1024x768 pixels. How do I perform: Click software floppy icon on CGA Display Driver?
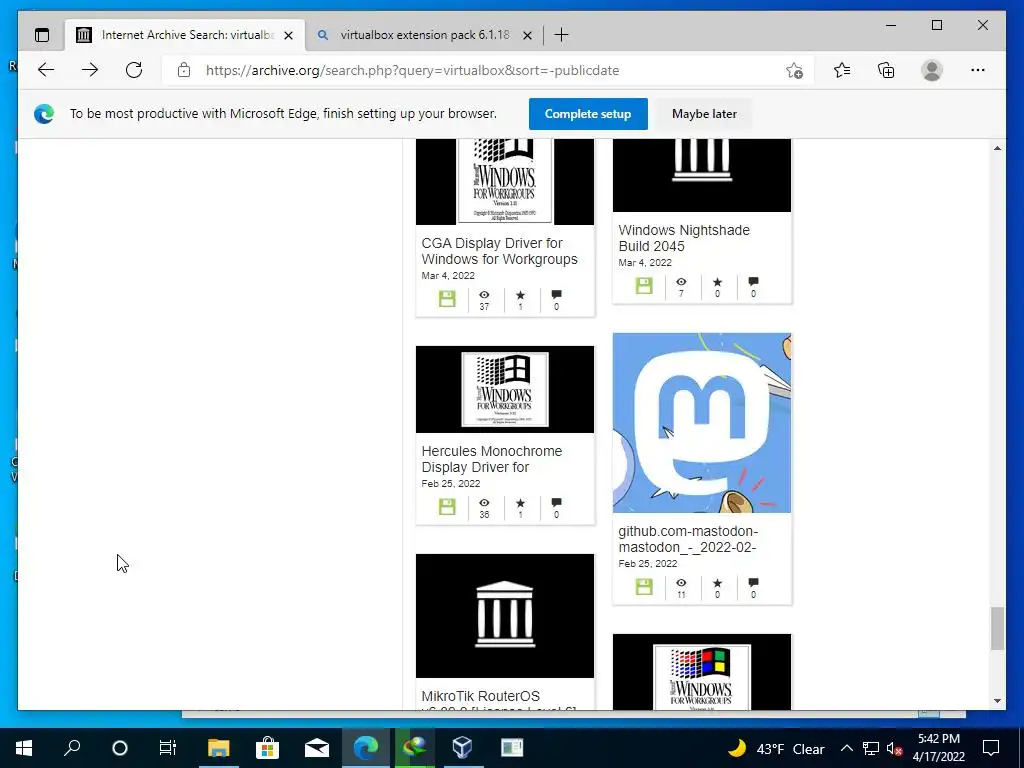[x=447, y=299]
